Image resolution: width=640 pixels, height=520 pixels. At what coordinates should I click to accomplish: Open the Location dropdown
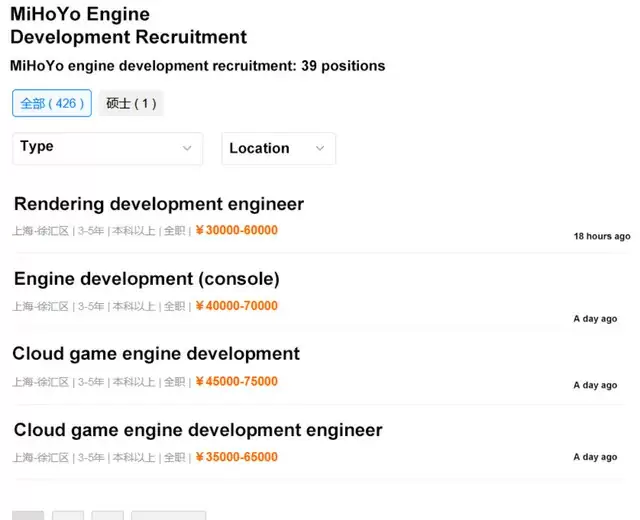coord(278,149)
